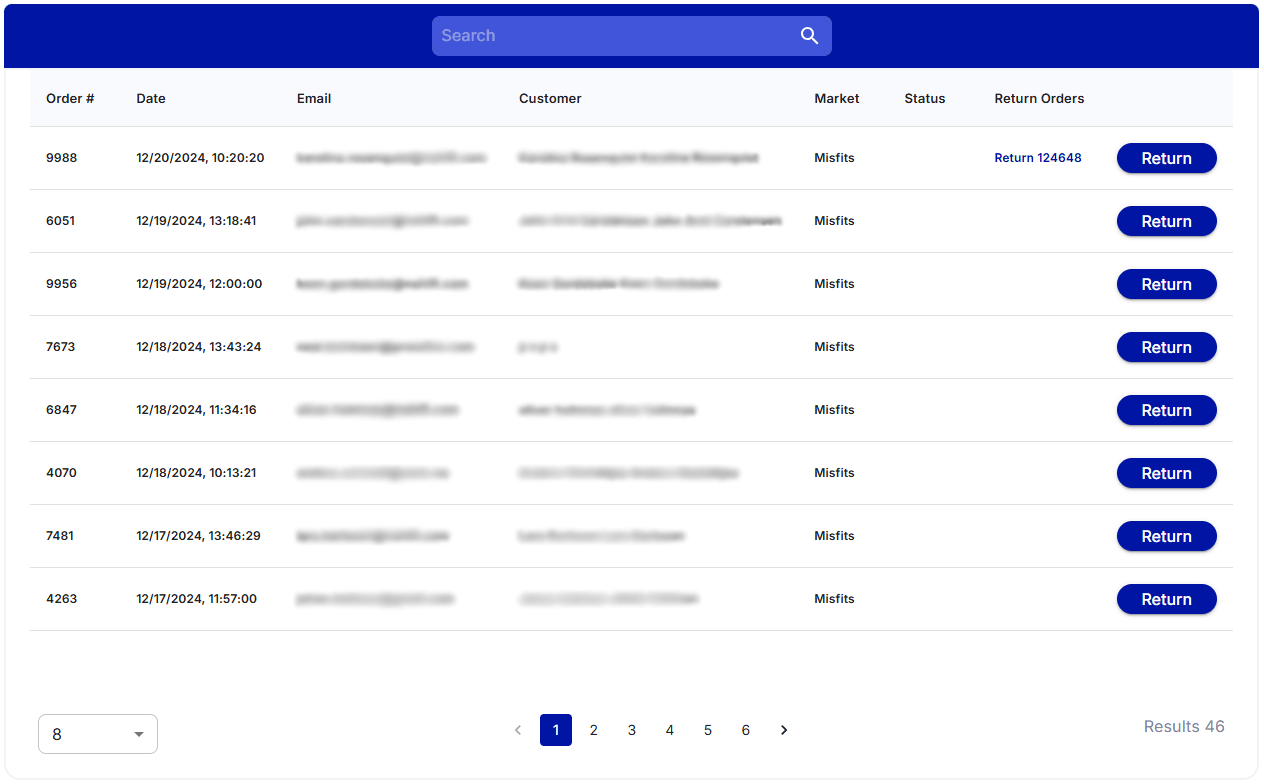Go to page 2 of results
This screenshot has width=1264, height=784.
pyautogui.click(x=594, y=730)
